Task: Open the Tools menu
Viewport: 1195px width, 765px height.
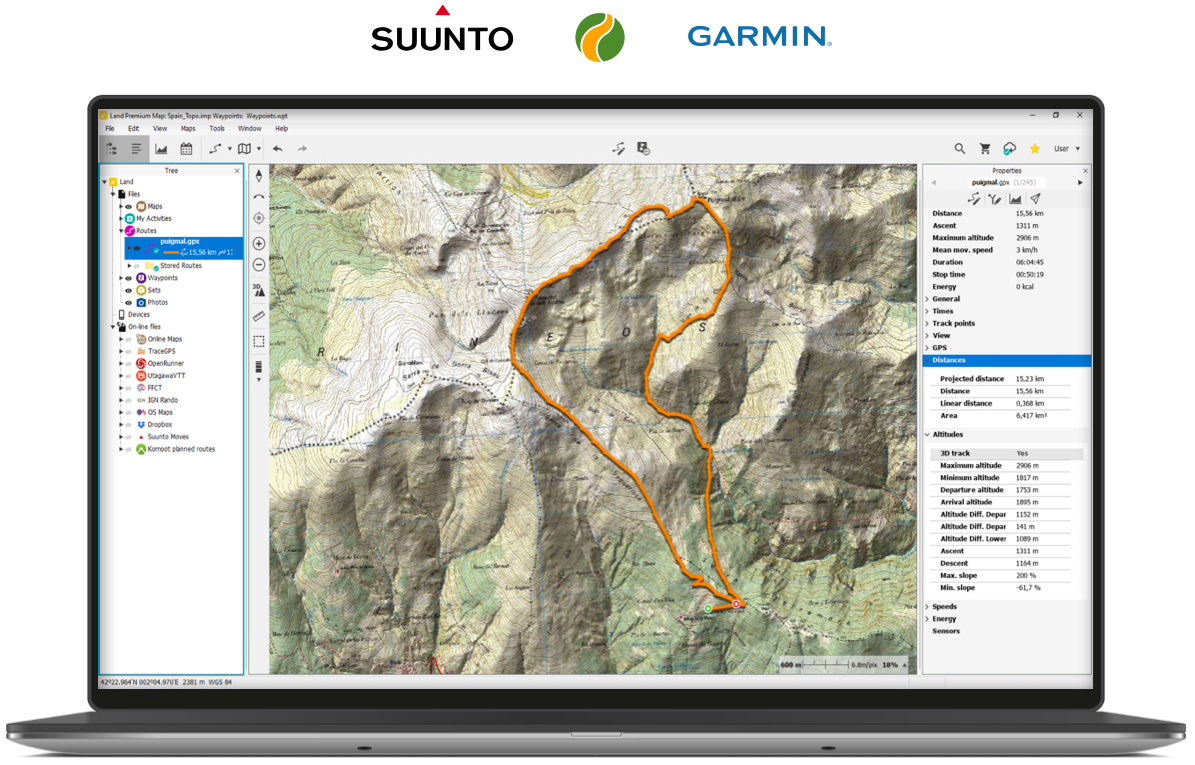Action: (x=217, y=129)
